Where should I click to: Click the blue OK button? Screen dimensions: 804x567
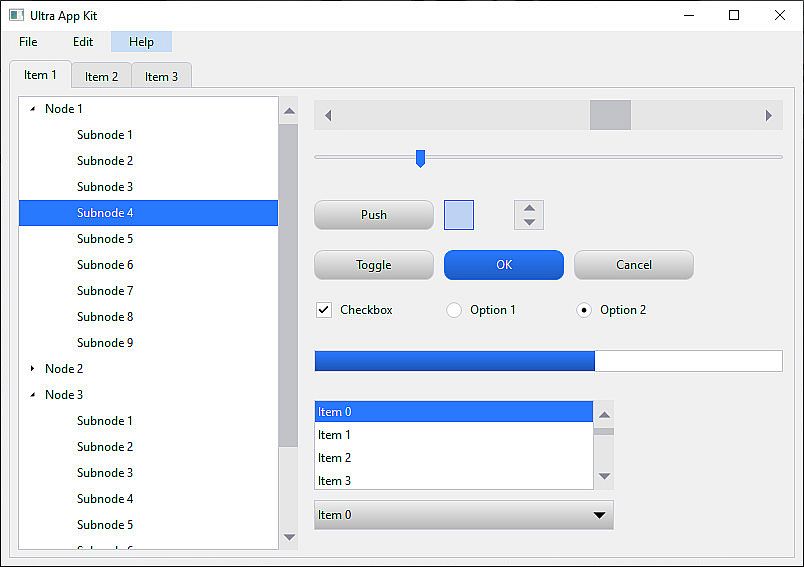pyautogui.click(x=503, y=265)
